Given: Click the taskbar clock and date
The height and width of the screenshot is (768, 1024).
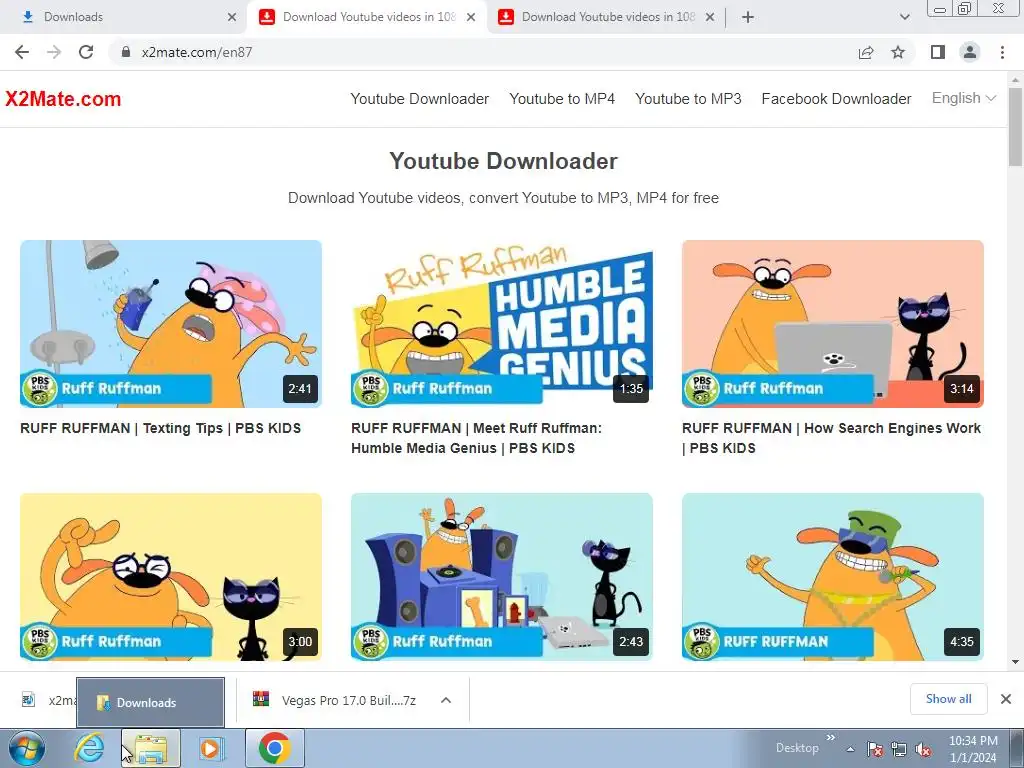Looking at the screenshot, I should coord(973,749).
